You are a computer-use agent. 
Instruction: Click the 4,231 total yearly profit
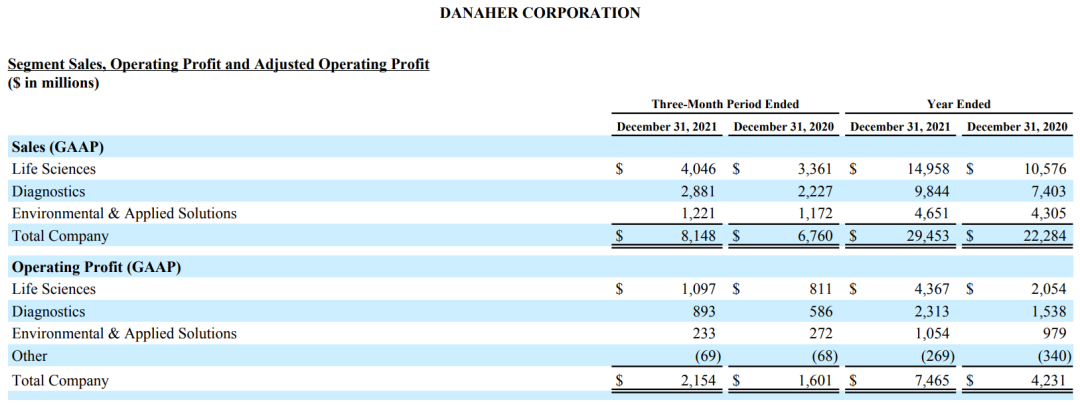click(x=1048, y=380)
